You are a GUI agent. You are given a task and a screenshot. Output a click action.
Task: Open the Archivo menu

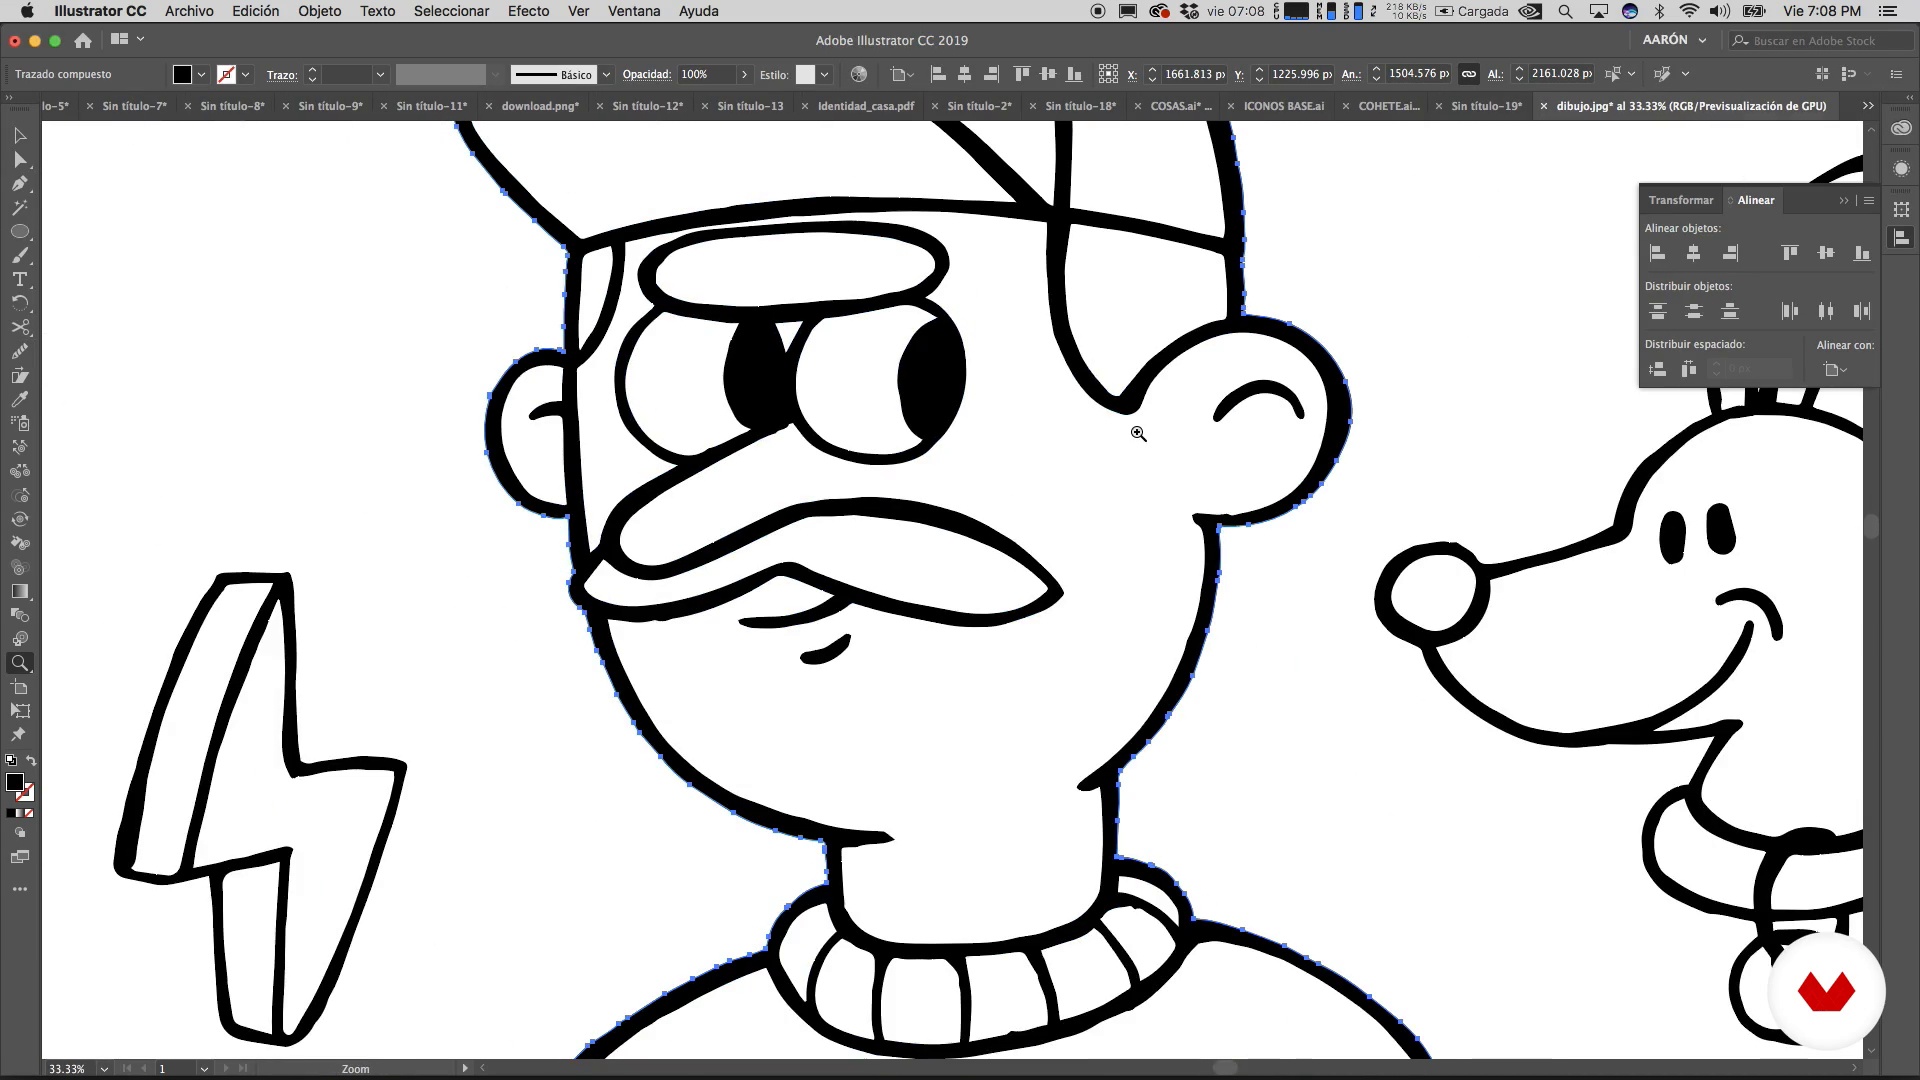[x=189, y=11]
